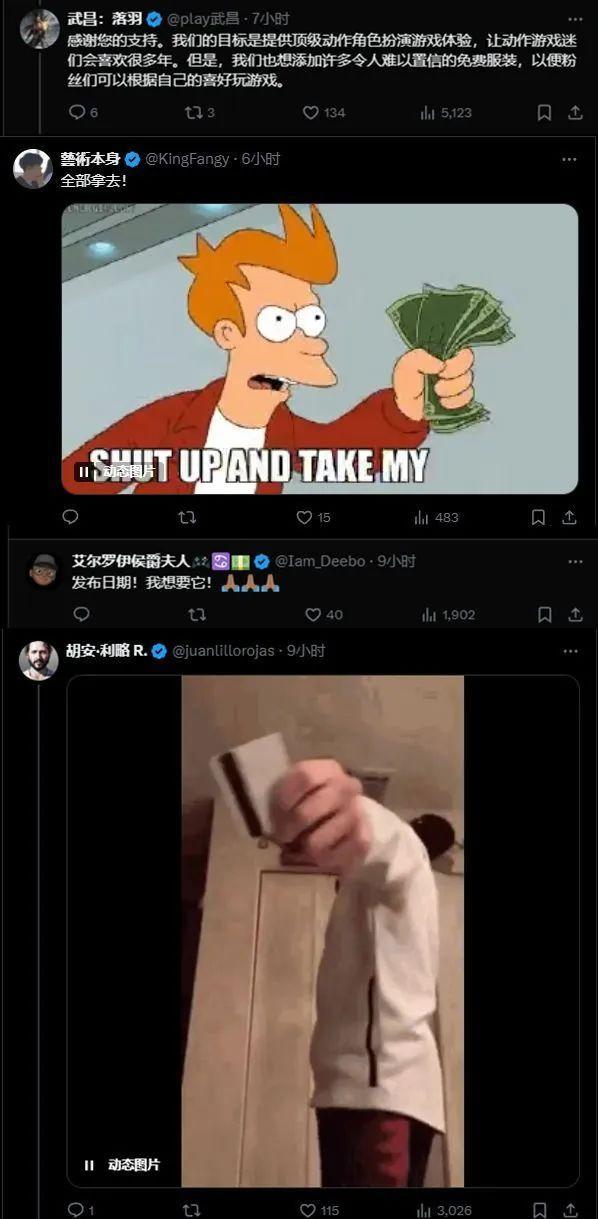Bookmark the KingFangy Futurama tweet
This screenshot has height=1219, width=598.
(x=538, y=517)
